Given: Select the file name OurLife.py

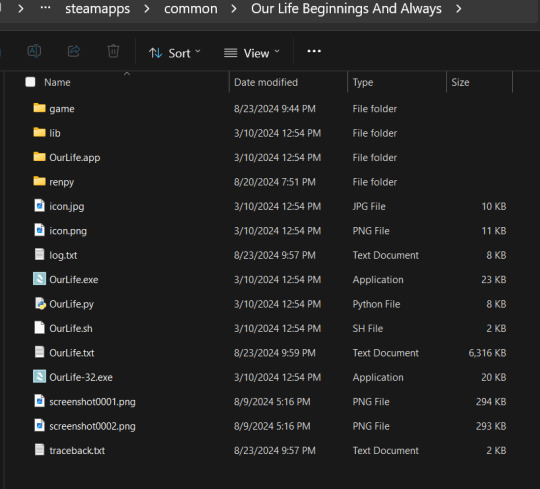Looking at the screenshot, I should (x=72, y=304).
